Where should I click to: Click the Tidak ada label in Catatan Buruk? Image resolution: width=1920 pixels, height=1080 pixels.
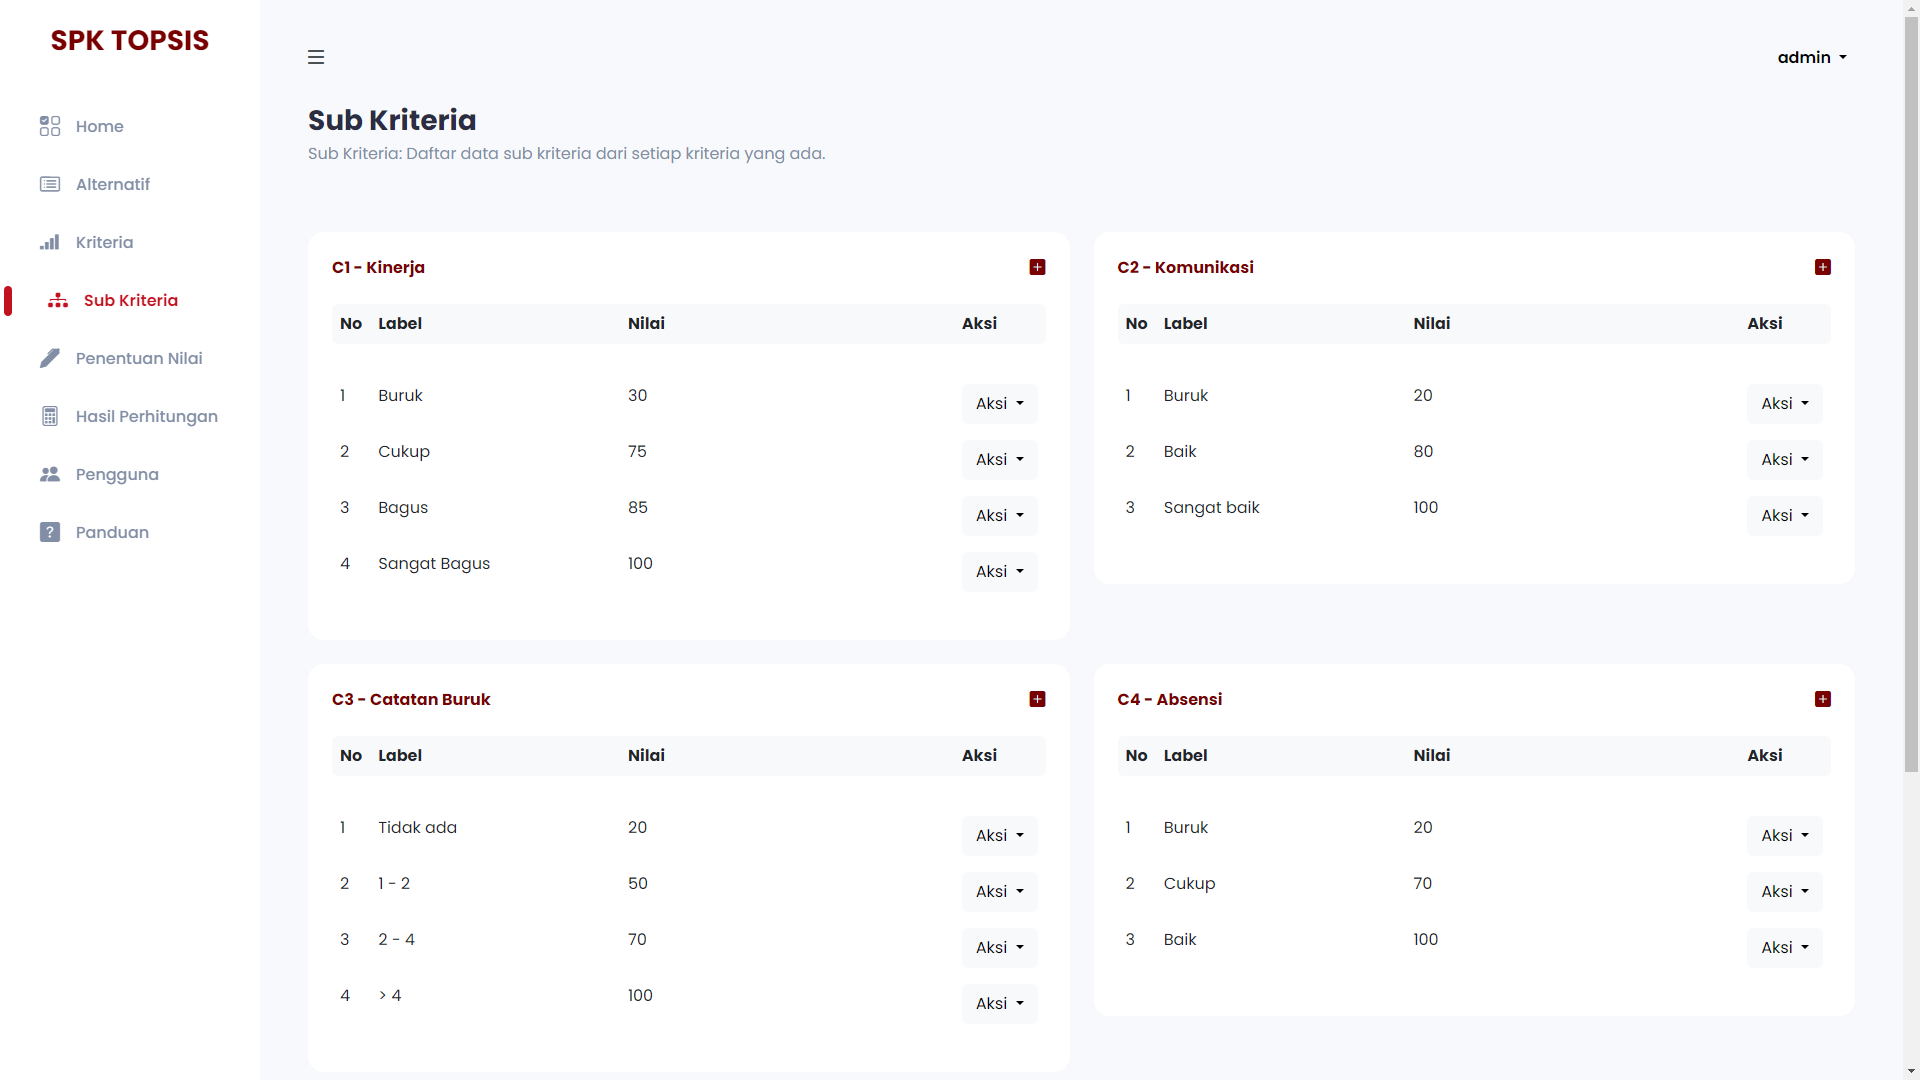[417, 828]
